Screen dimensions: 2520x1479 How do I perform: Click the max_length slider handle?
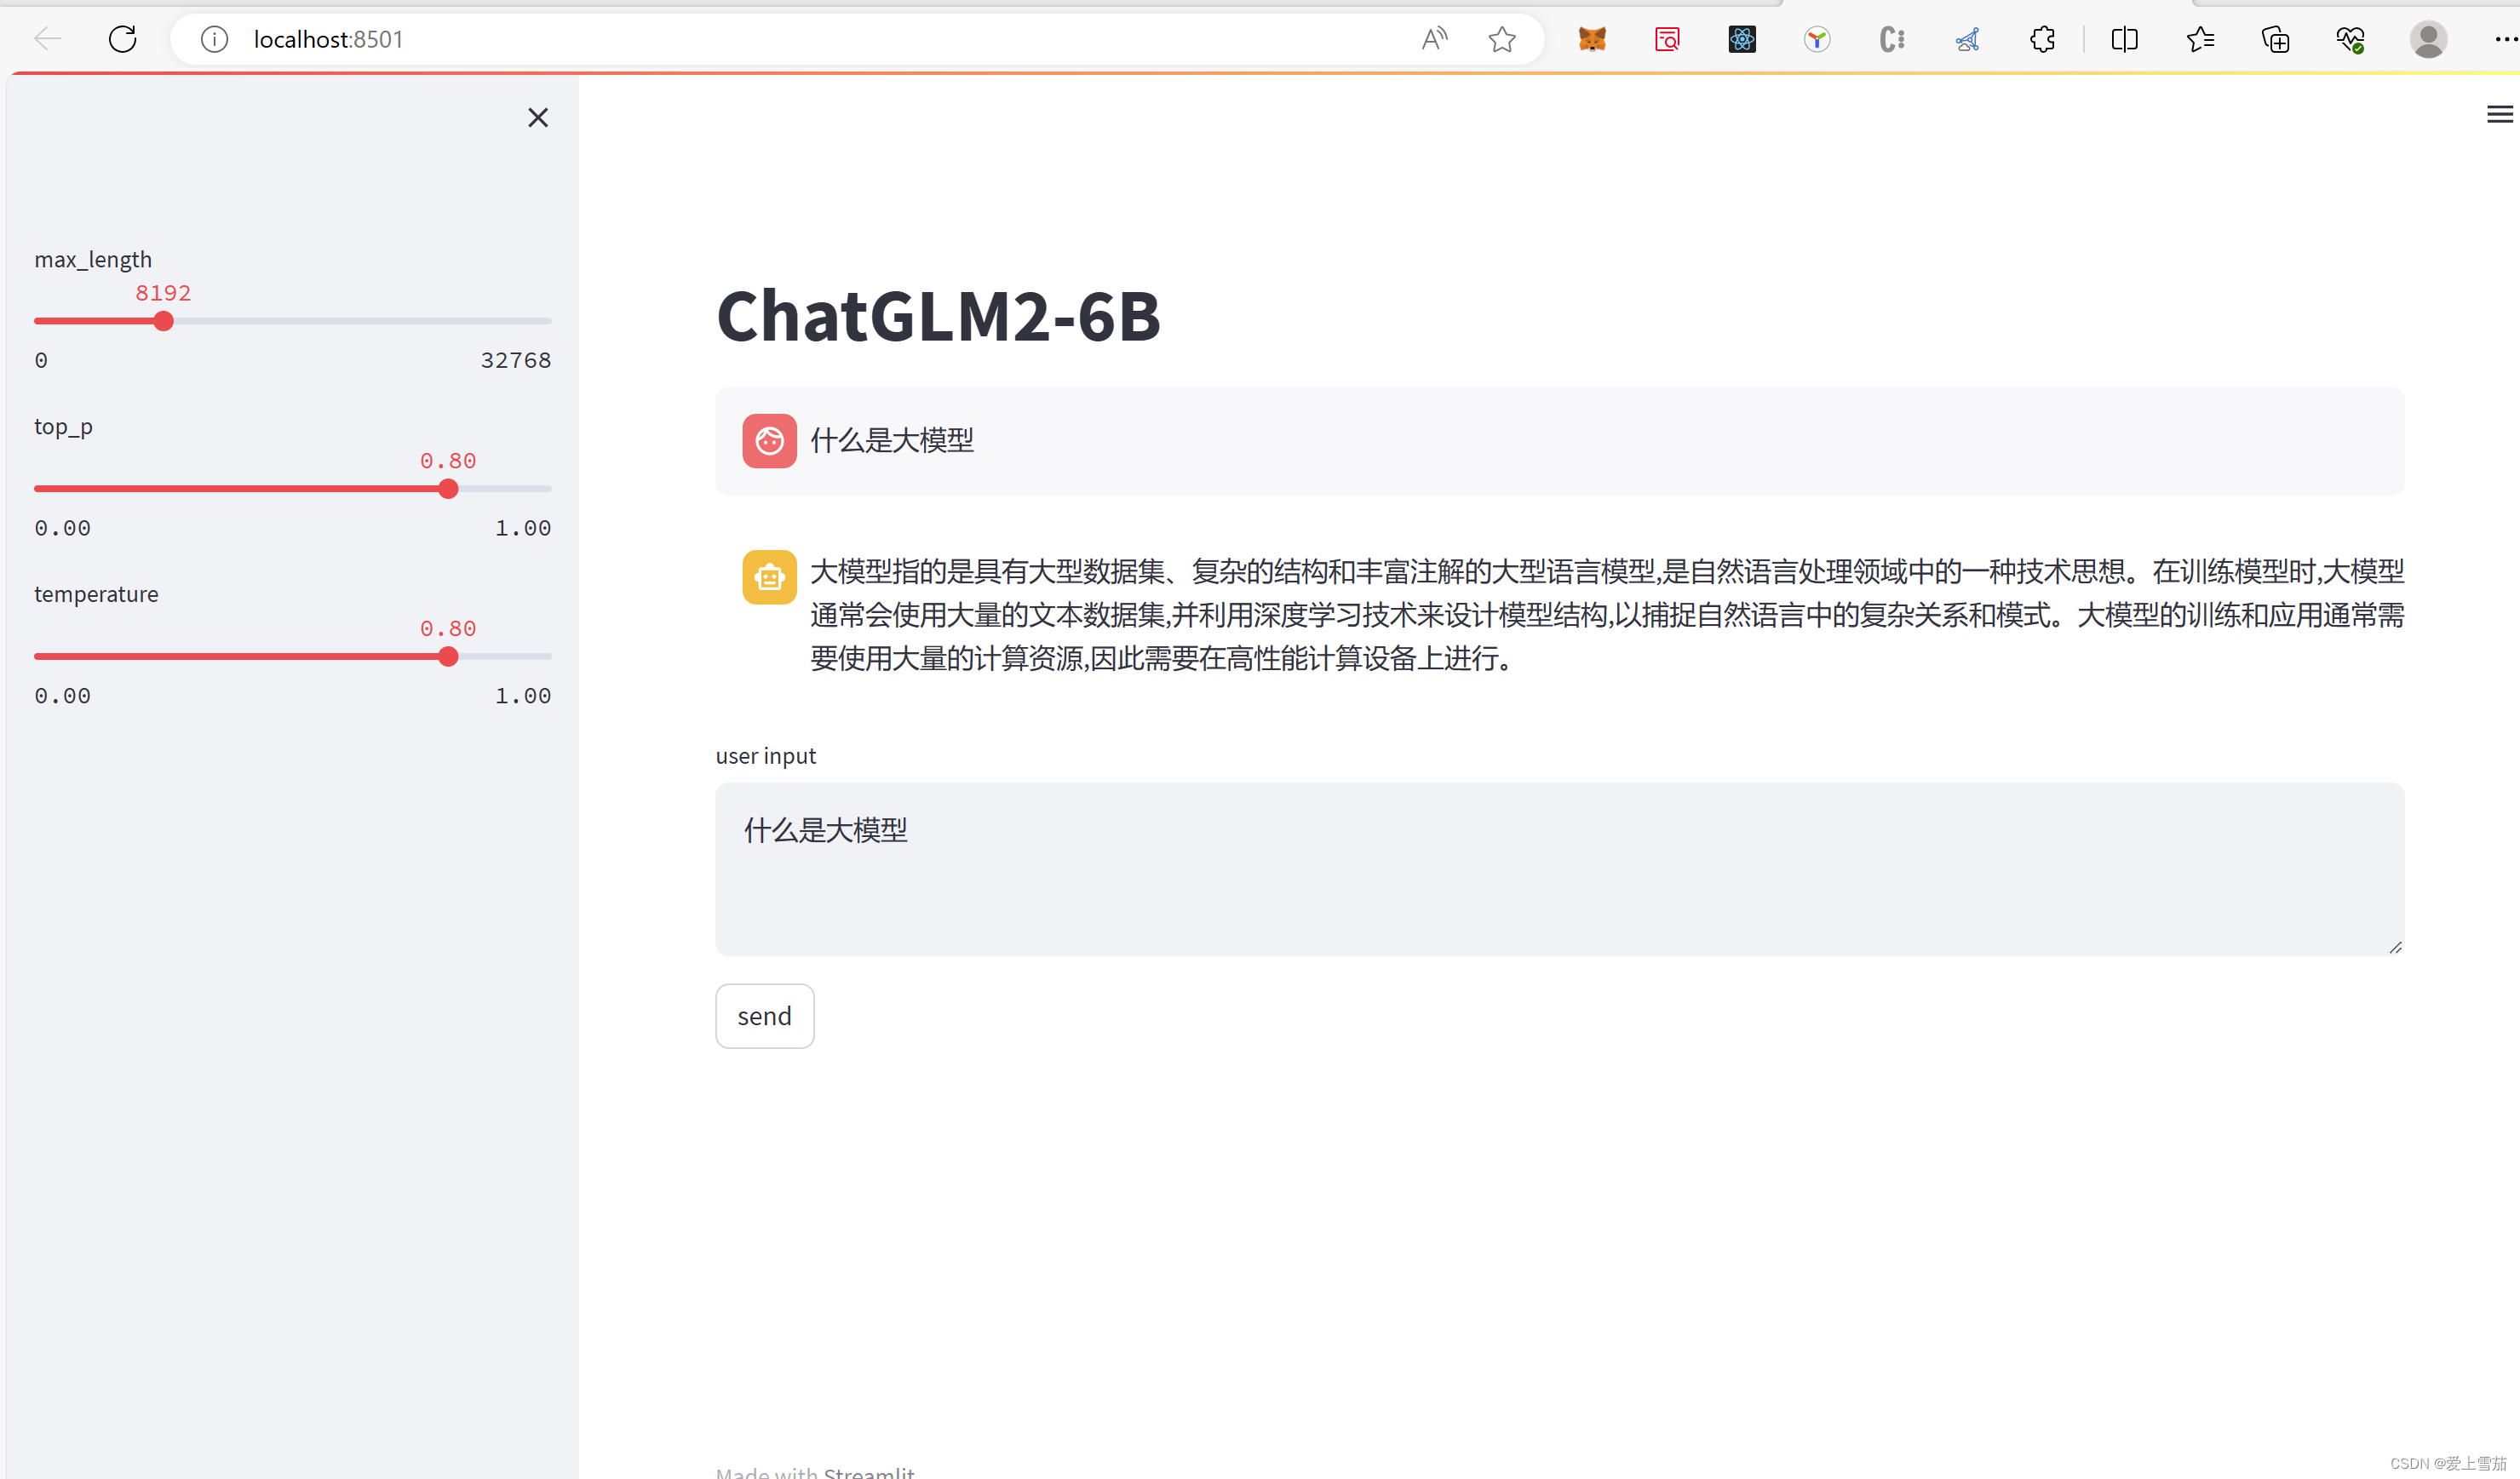[164, 321]
